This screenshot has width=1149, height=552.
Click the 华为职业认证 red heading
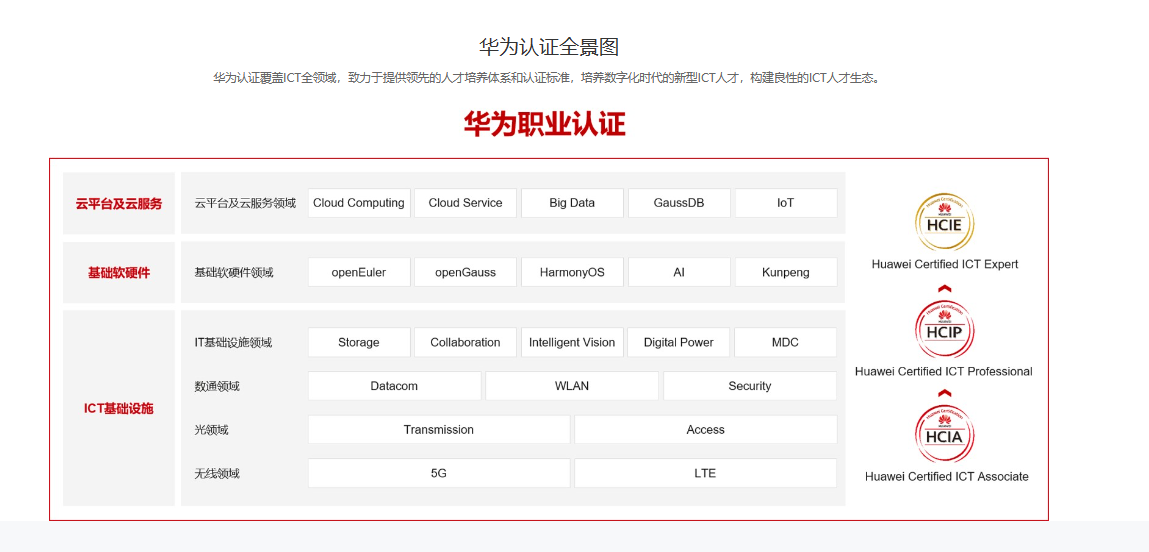pos(544,124)
